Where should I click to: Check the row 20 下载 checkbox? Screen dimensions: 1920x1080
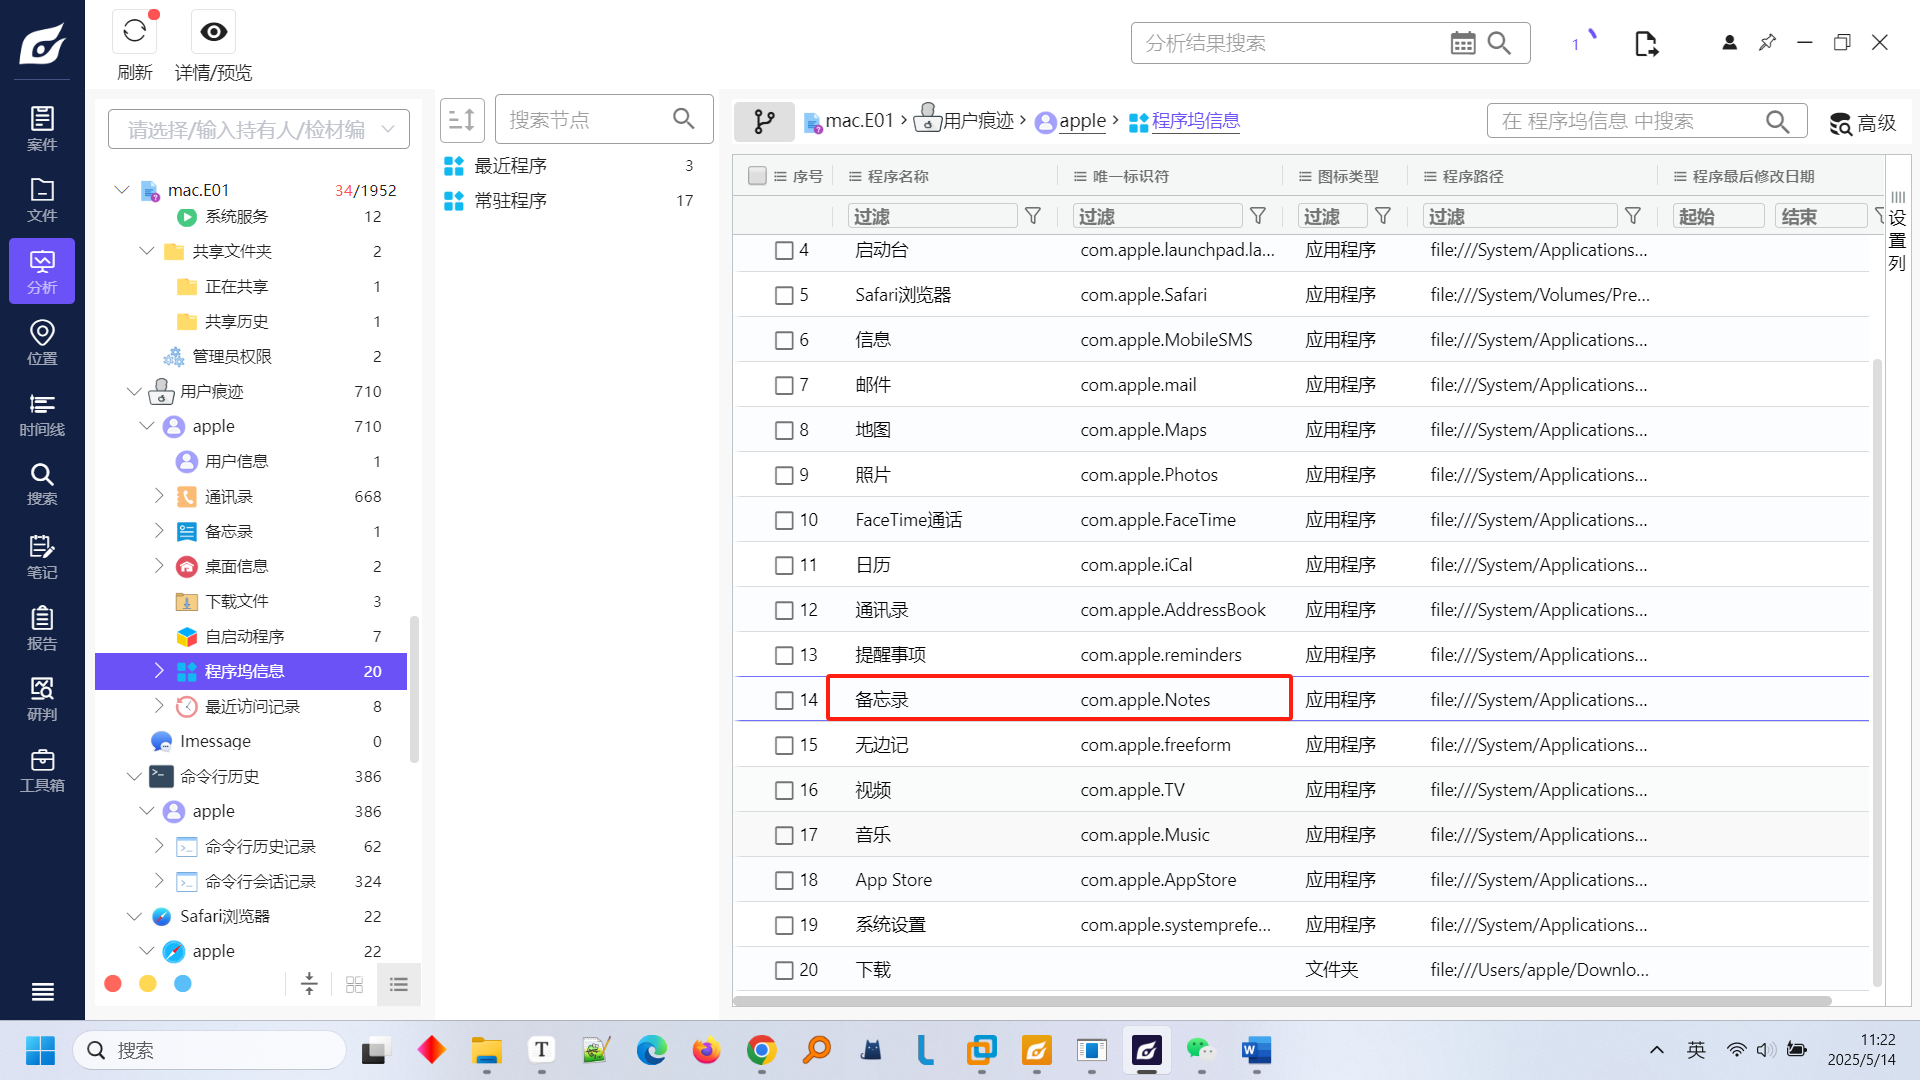click(784, 970)
